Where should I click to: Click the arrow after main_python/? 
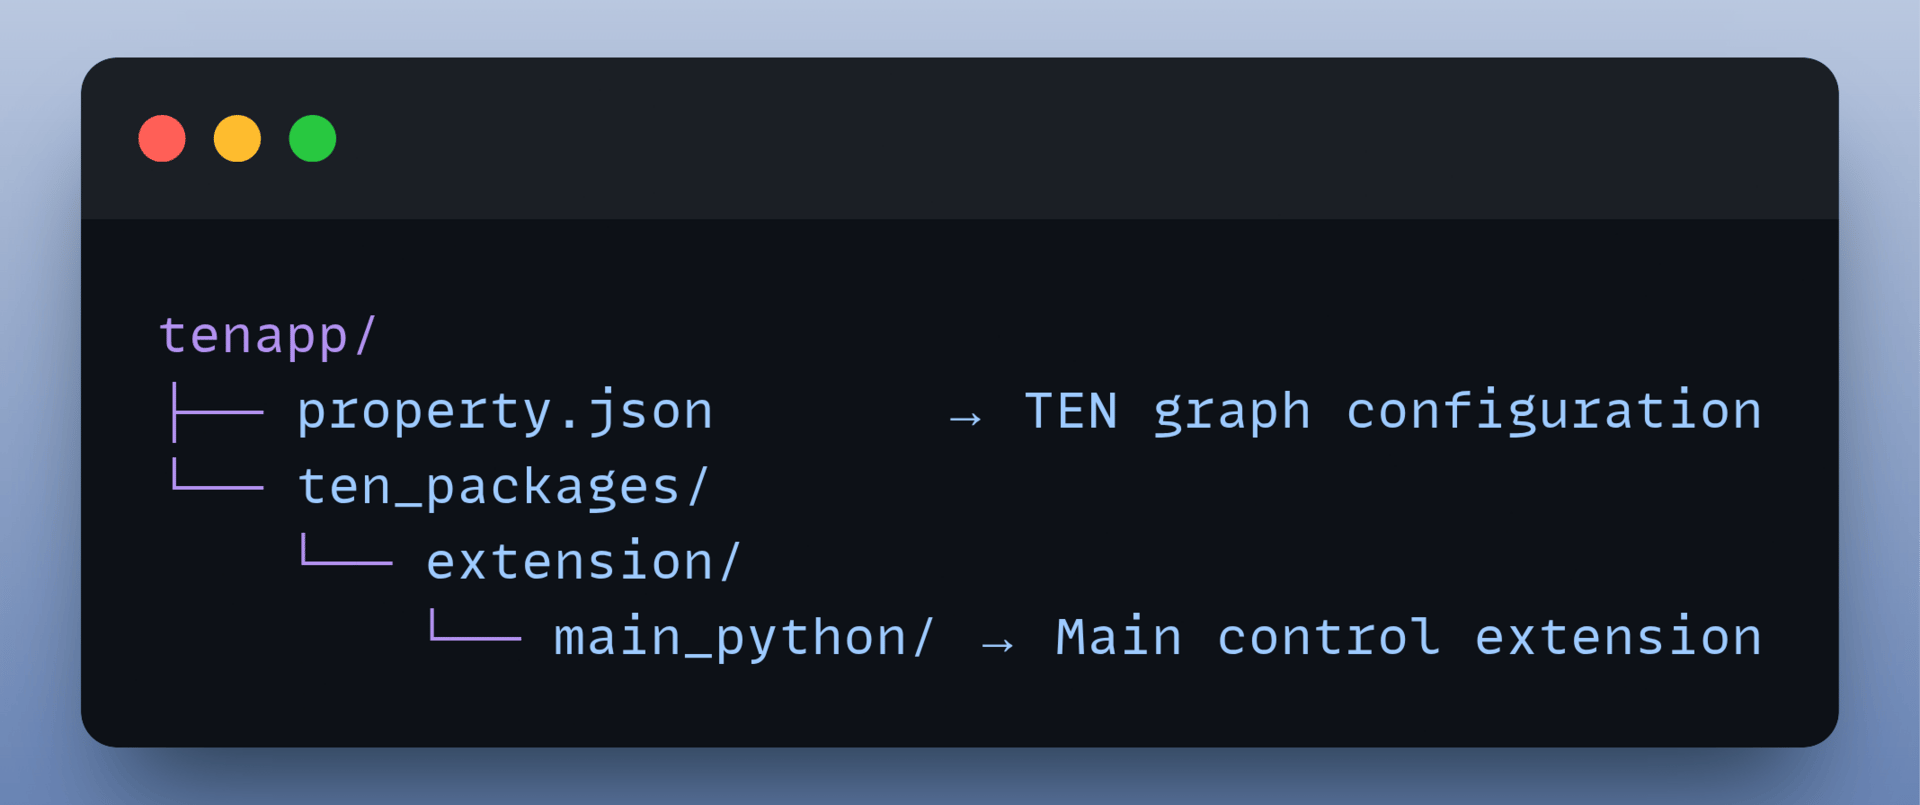[997, 644]
